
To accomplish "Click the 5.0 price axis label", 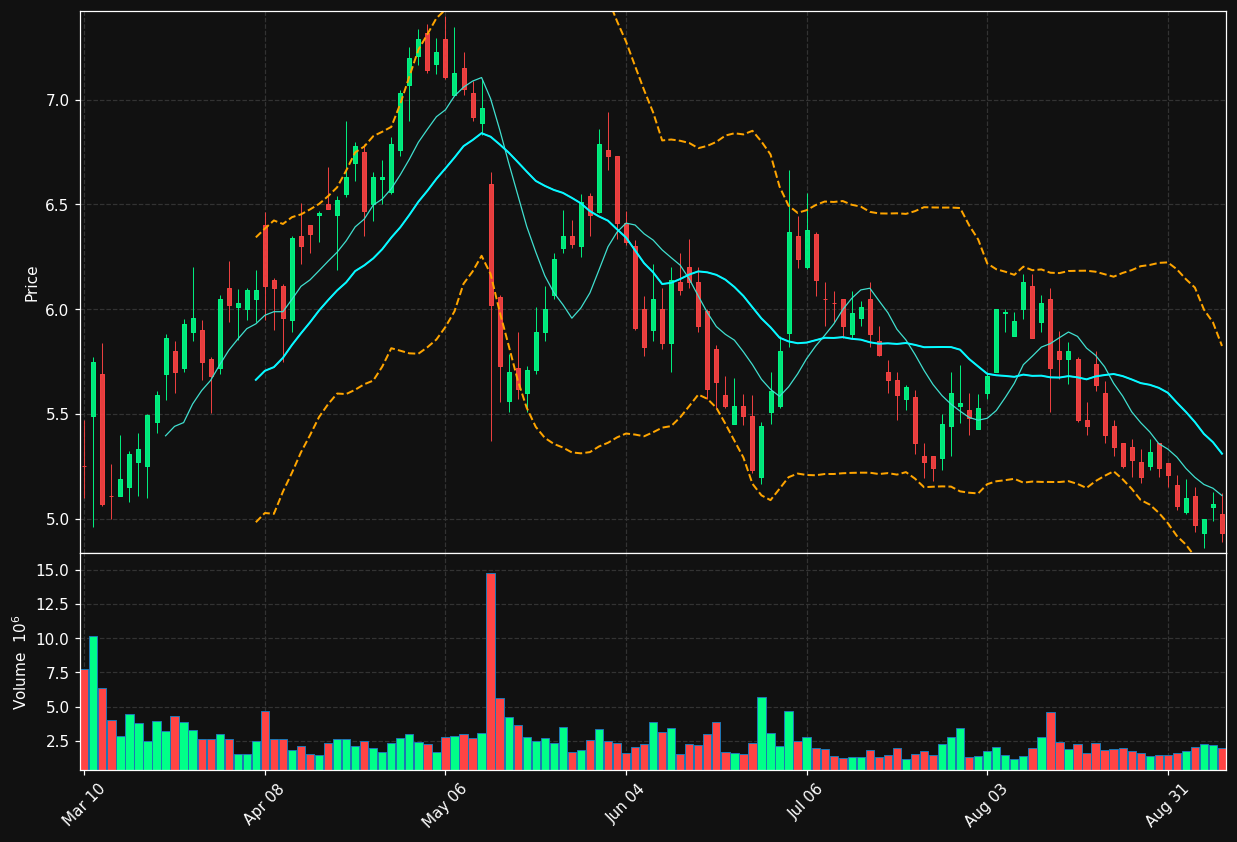I will click(x=57, y=519).
